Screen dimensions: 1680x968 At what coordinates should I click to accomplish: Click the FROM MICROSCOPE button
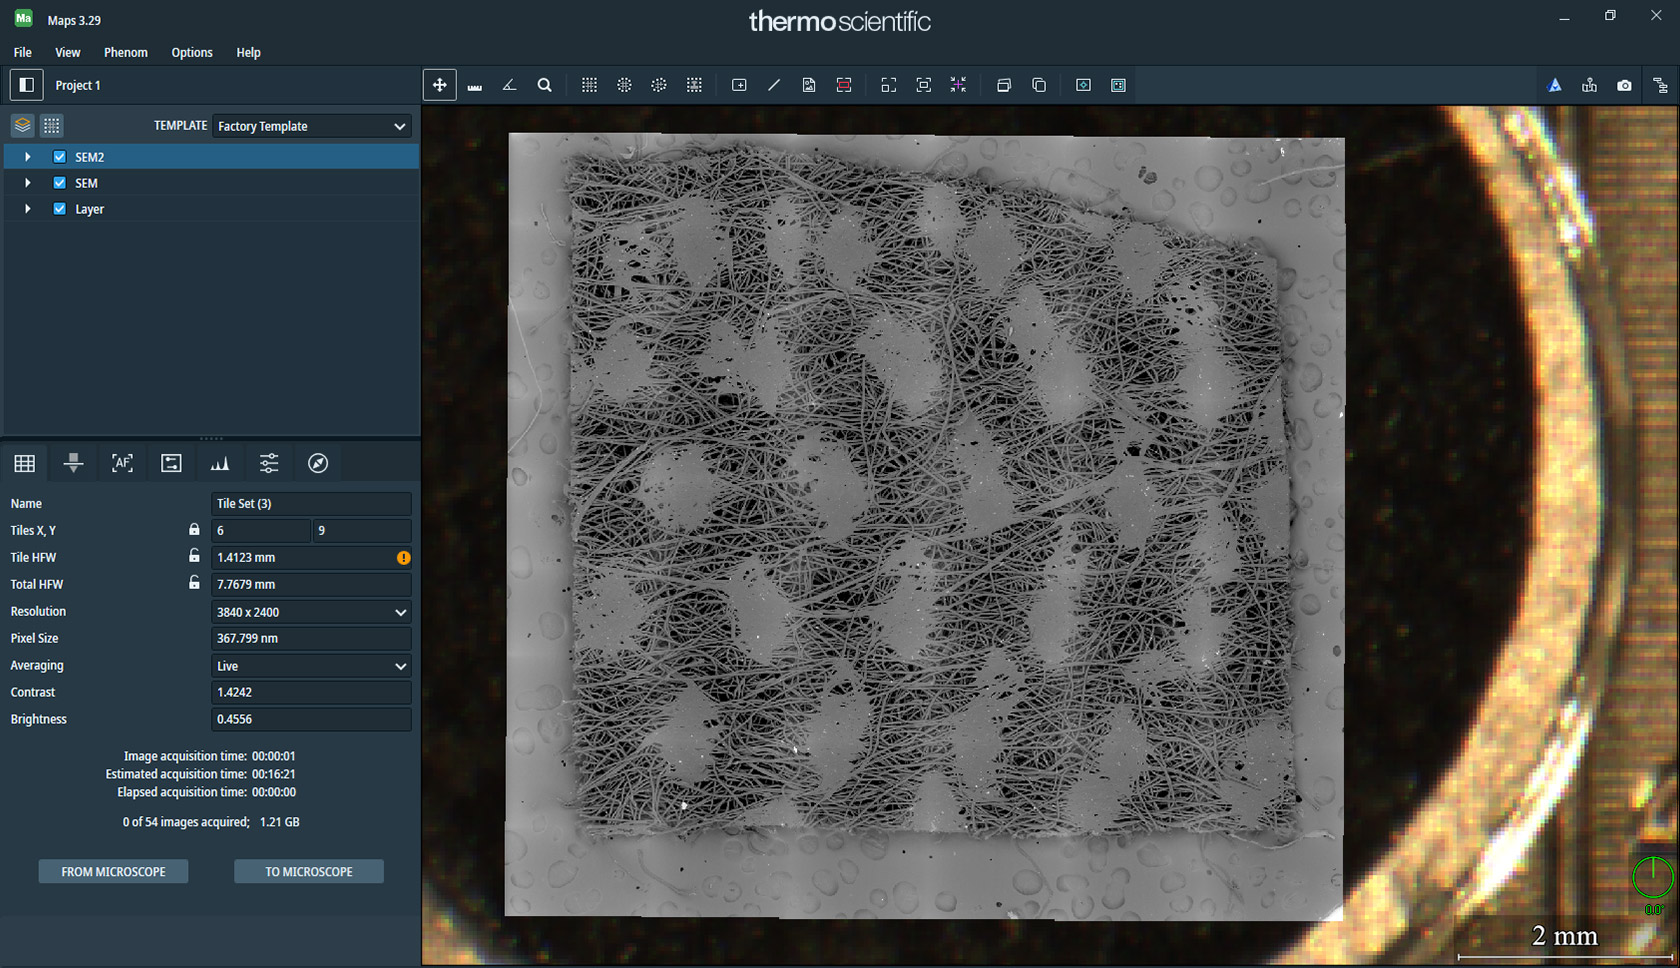113,871
